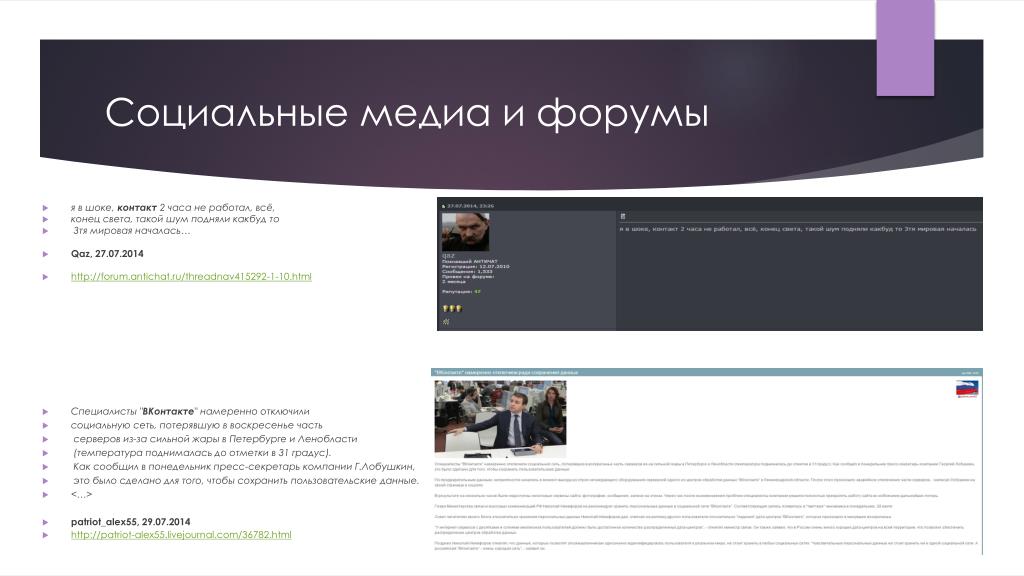Click the line 'Специалисты "ВКонтакте" намеренно отключили'

point(189,411)
